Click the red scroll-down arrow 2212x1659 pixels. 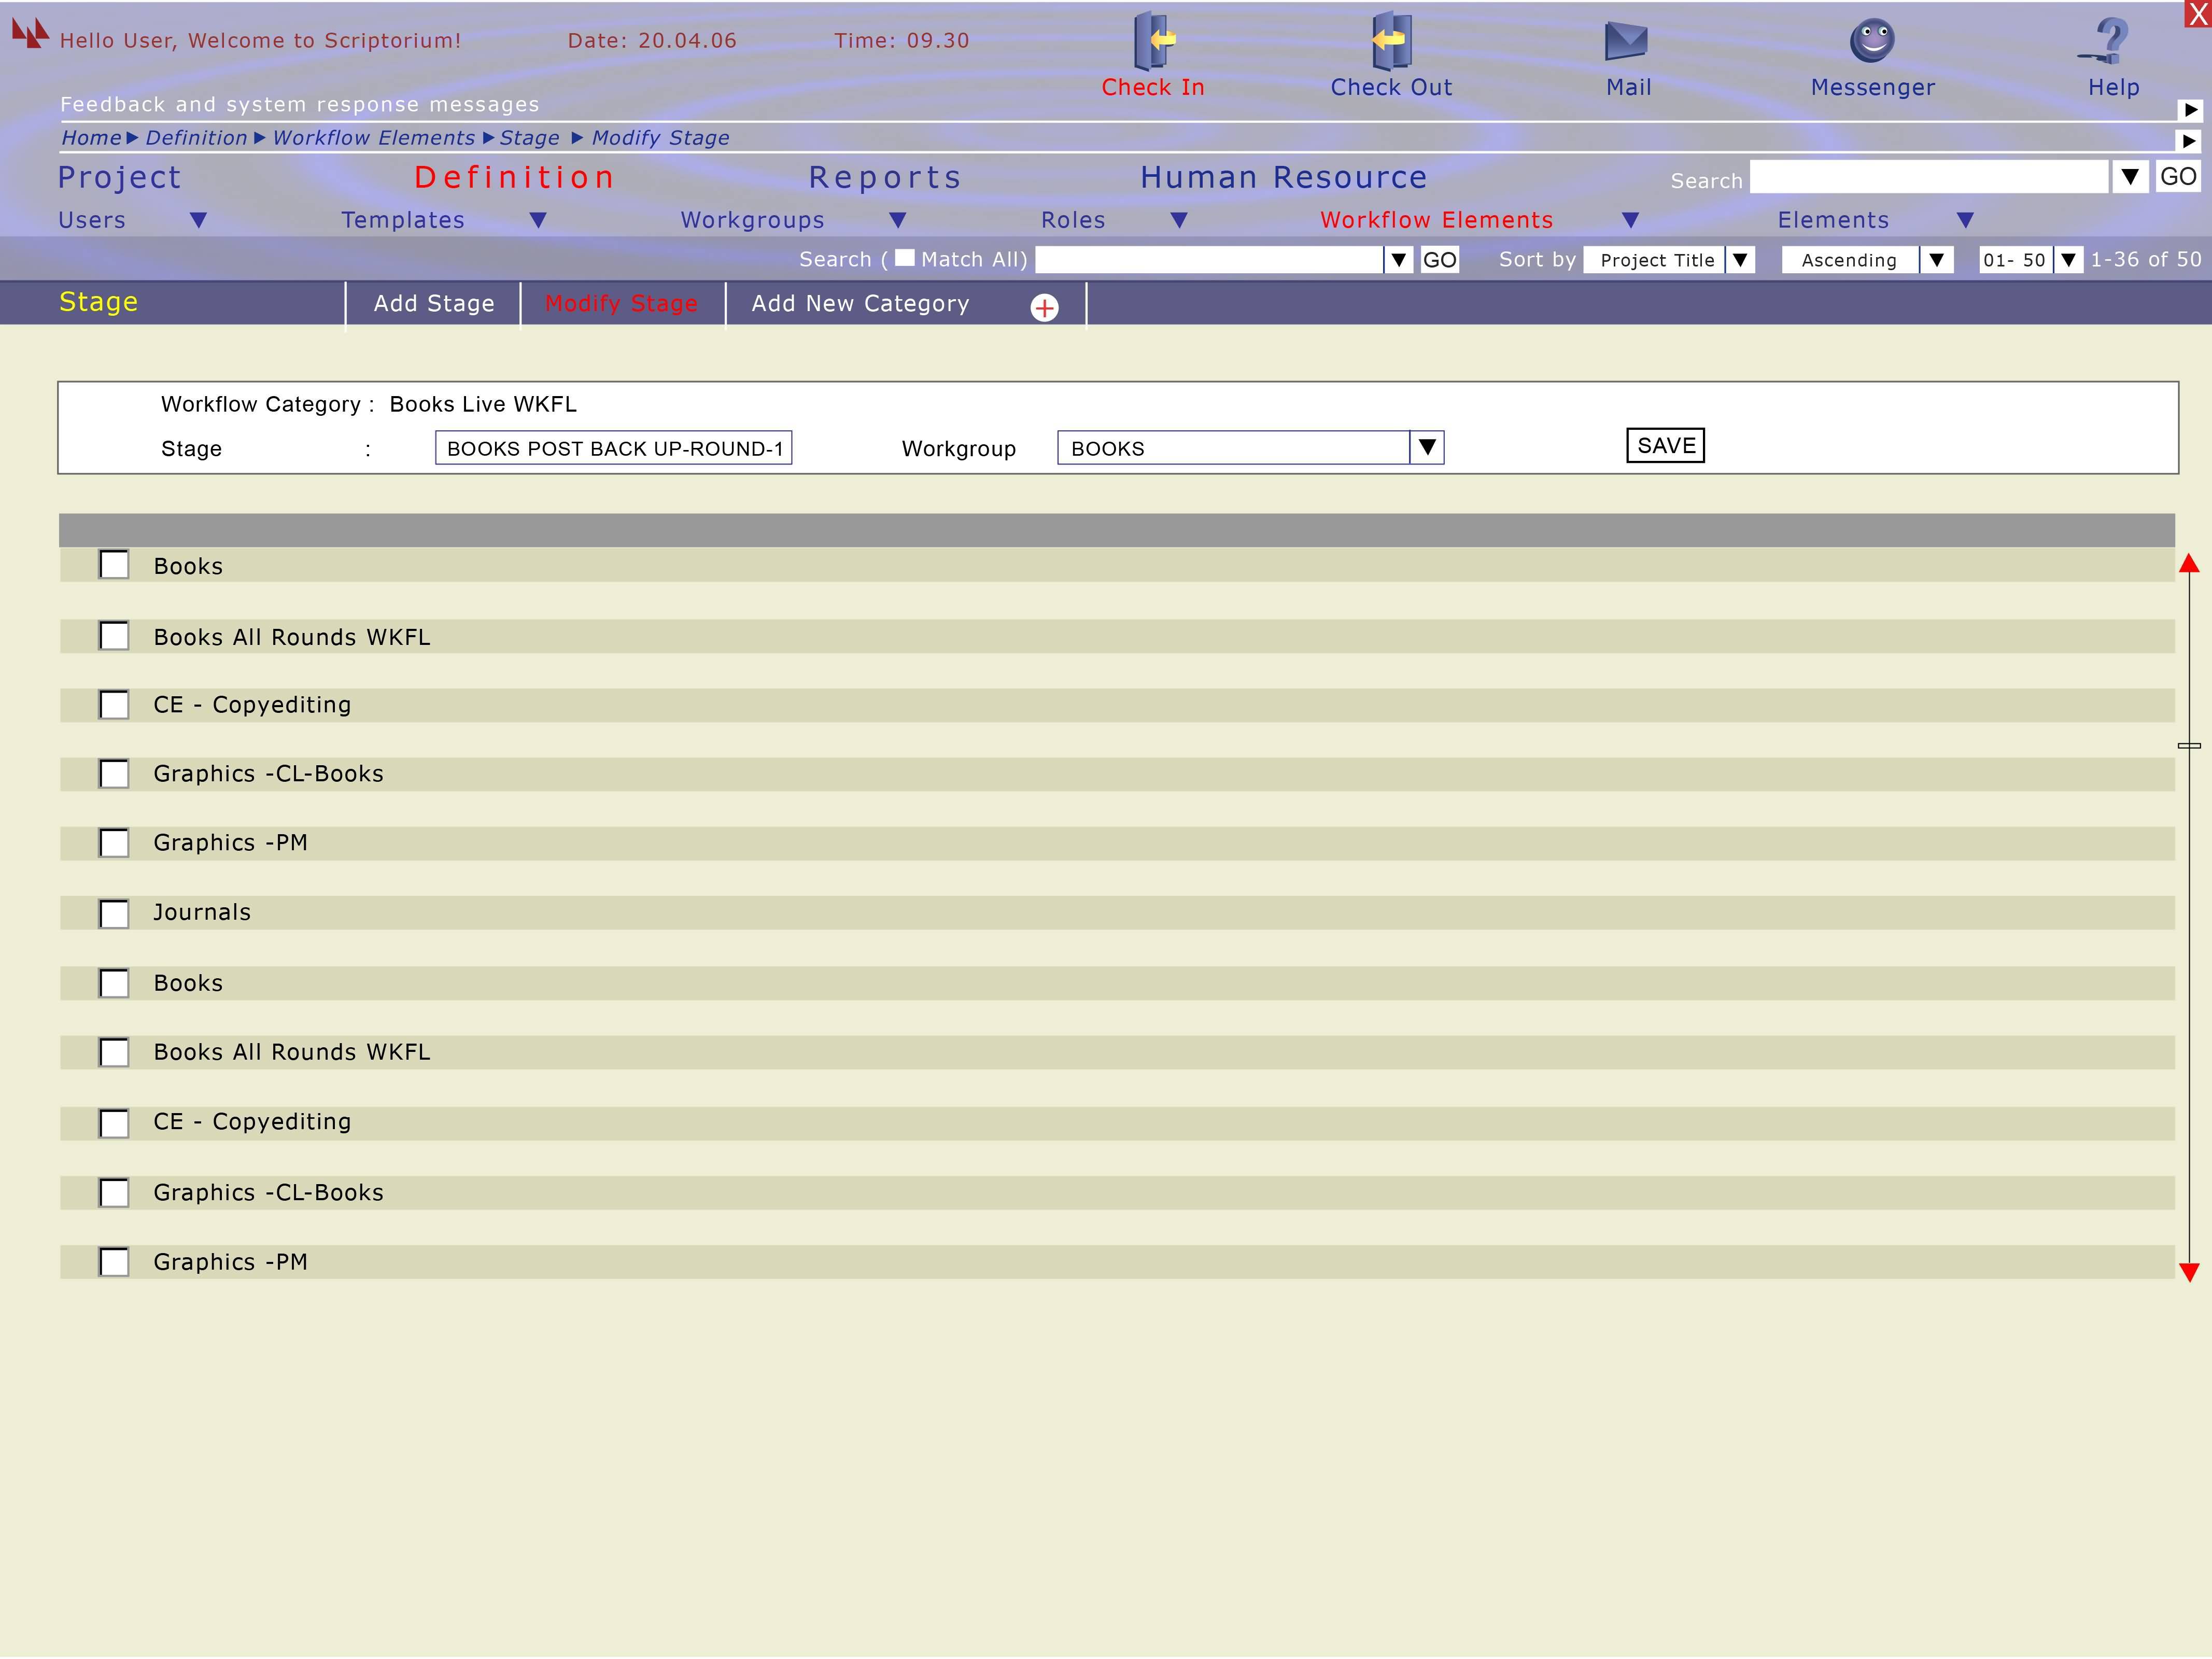click(2189, 1272)
